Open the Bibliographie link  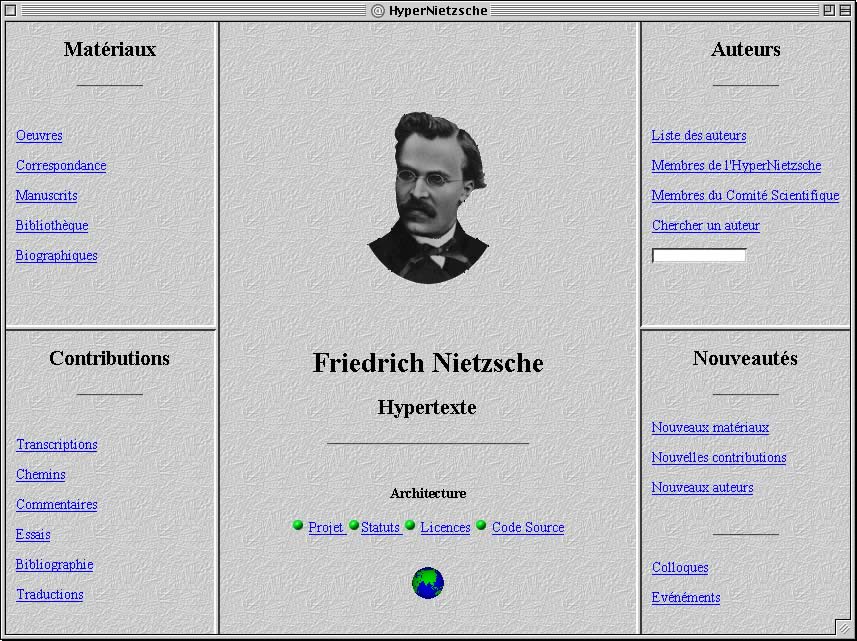55,565
